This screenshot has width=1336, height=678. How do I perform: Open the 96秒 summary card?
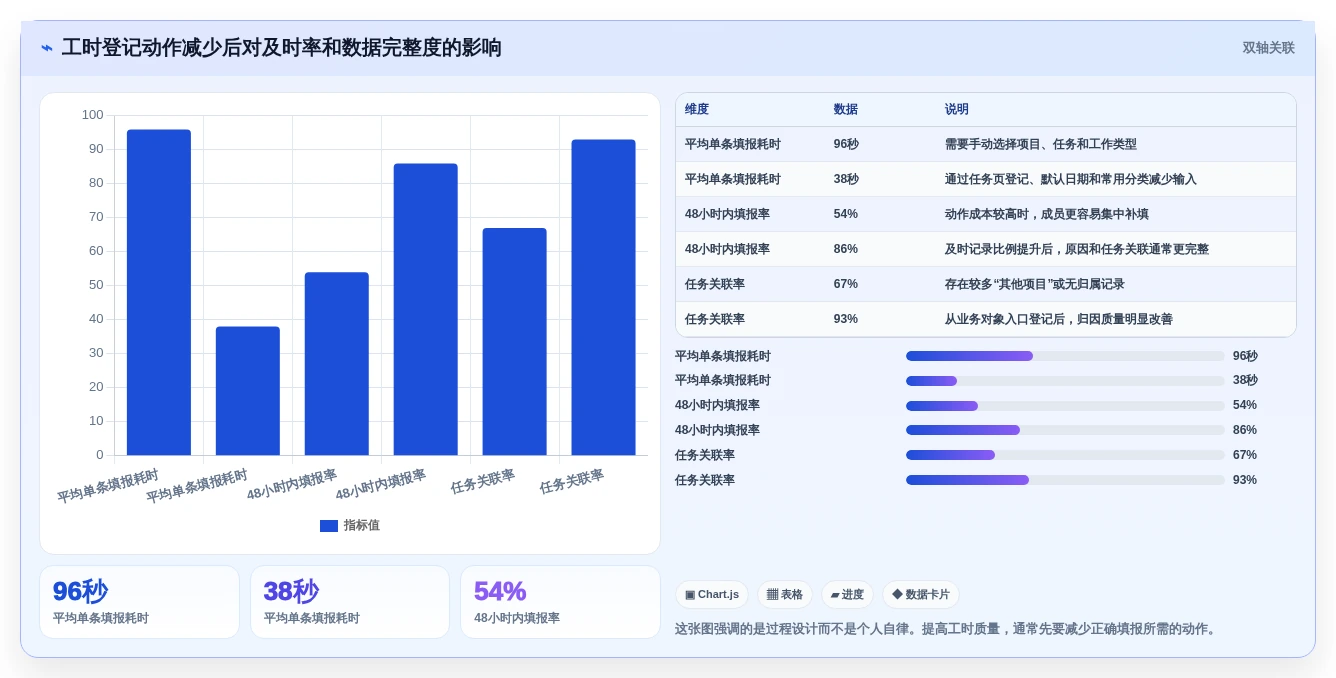click(139, 602)
